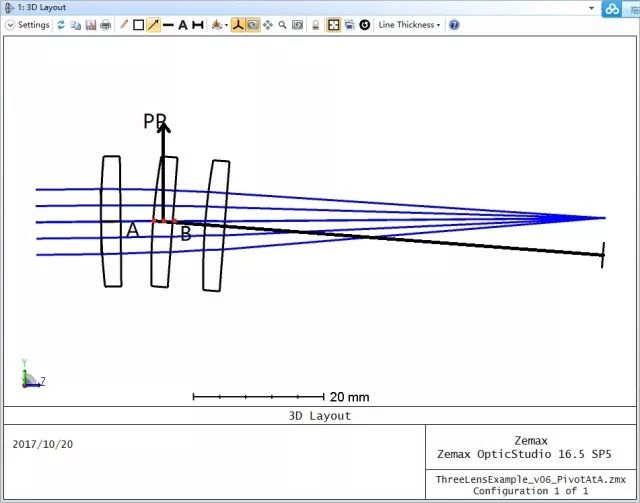Select the H-shaped measure distance tool
Viewport: 640px width, 503px height.
point(198,25)
